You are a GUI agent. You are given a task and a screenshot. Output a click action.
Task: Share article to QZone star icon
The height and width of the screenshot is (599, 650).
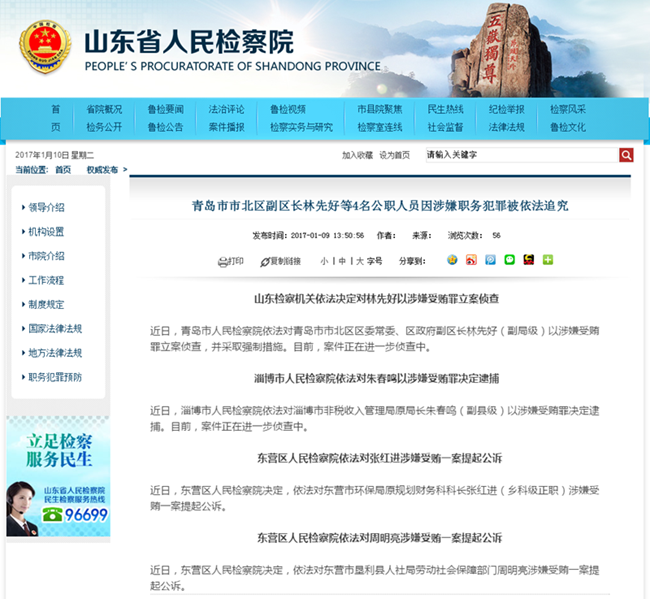pyautogui.click(x=452, y=260)
